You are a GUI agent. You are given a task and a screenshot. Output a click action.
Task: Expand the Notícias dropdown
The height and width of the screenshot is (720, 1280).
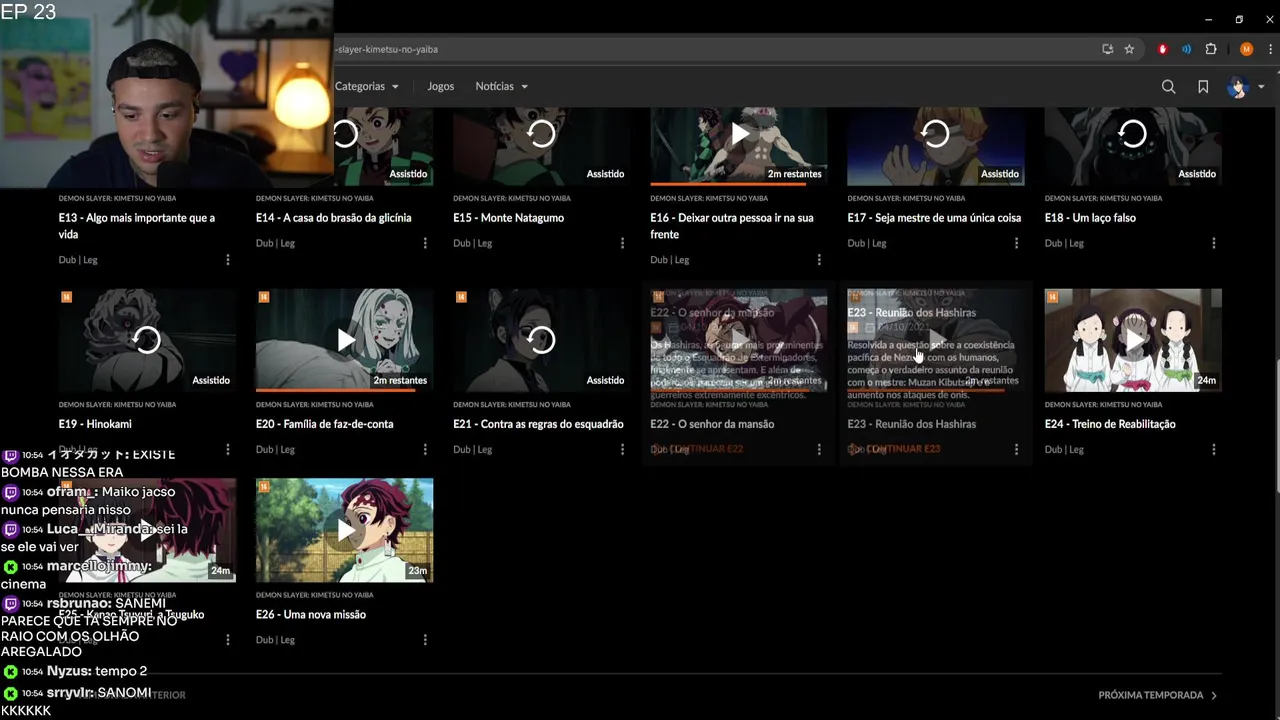pyautogui.click(x=501, y=87)
